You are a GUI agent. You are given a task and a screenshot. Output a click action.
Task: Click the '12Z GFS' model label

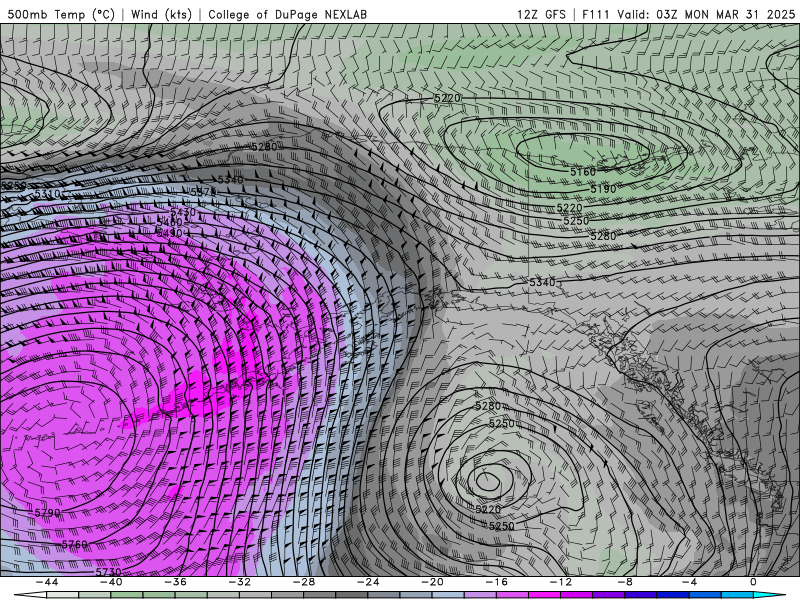541,14
